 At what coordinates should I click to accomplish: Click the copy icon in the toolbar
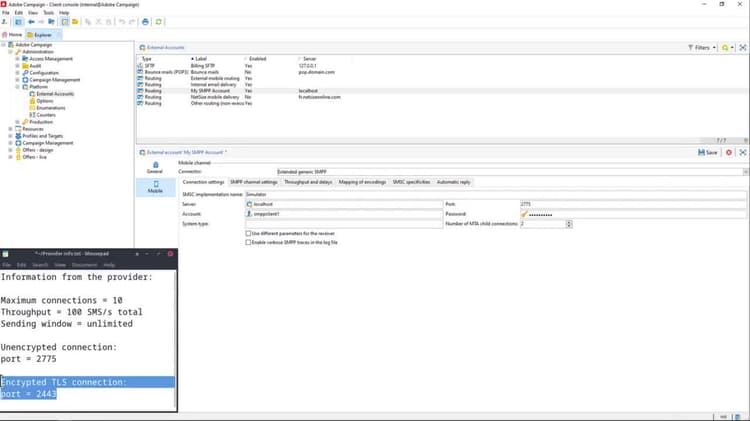(88, 22)
